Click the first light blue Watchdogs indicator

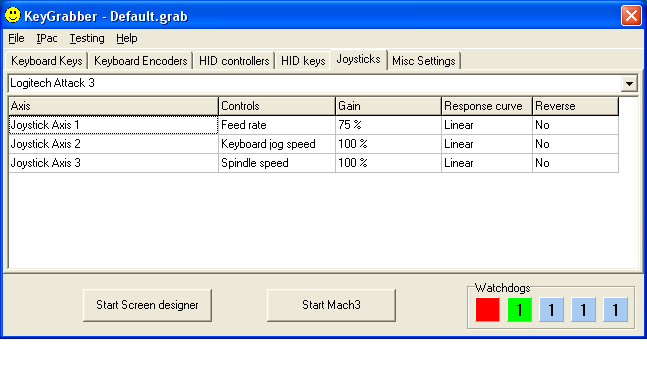tap(551, 309)
